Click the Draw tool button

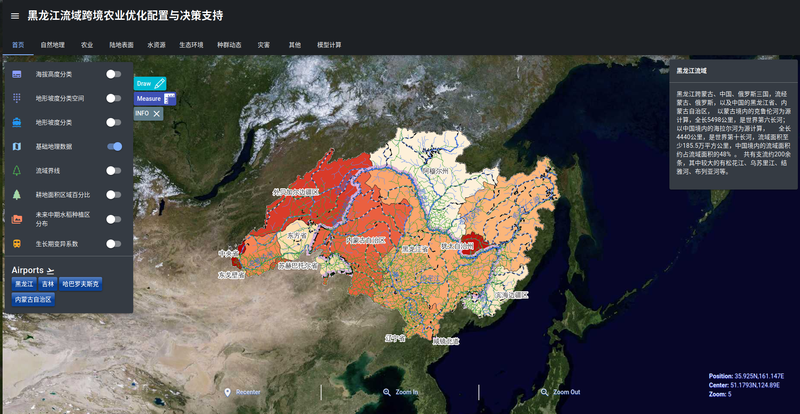coord(150,84)
